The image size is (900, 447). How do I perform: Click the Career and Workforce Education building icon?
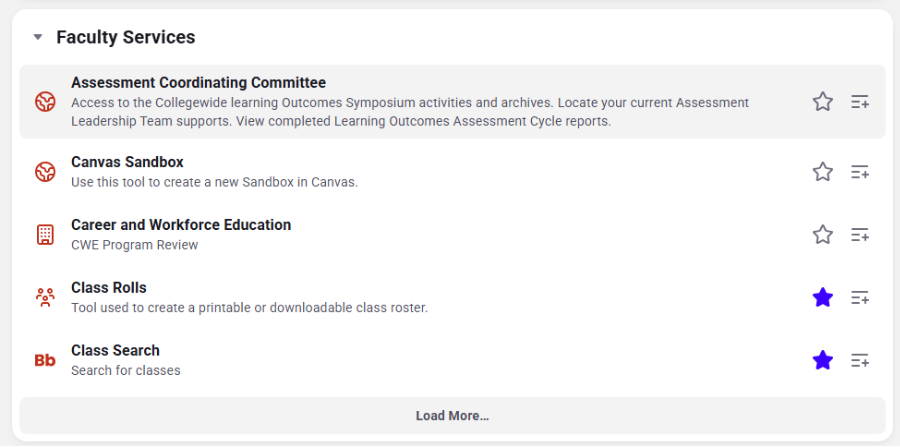pyautogui.click(x=45, y=235)
